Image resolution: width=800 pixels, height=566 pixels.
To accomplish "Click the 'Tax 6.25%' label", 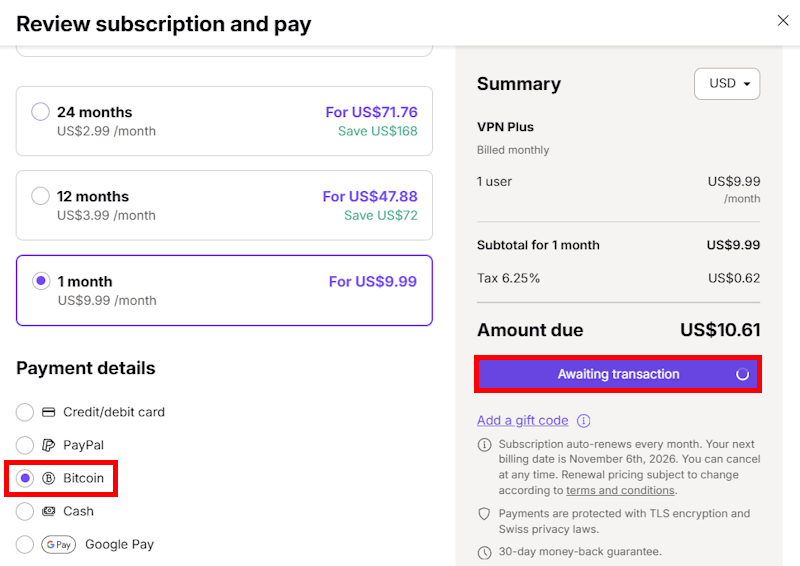I will pyautogui.click(x=508, y=278).
